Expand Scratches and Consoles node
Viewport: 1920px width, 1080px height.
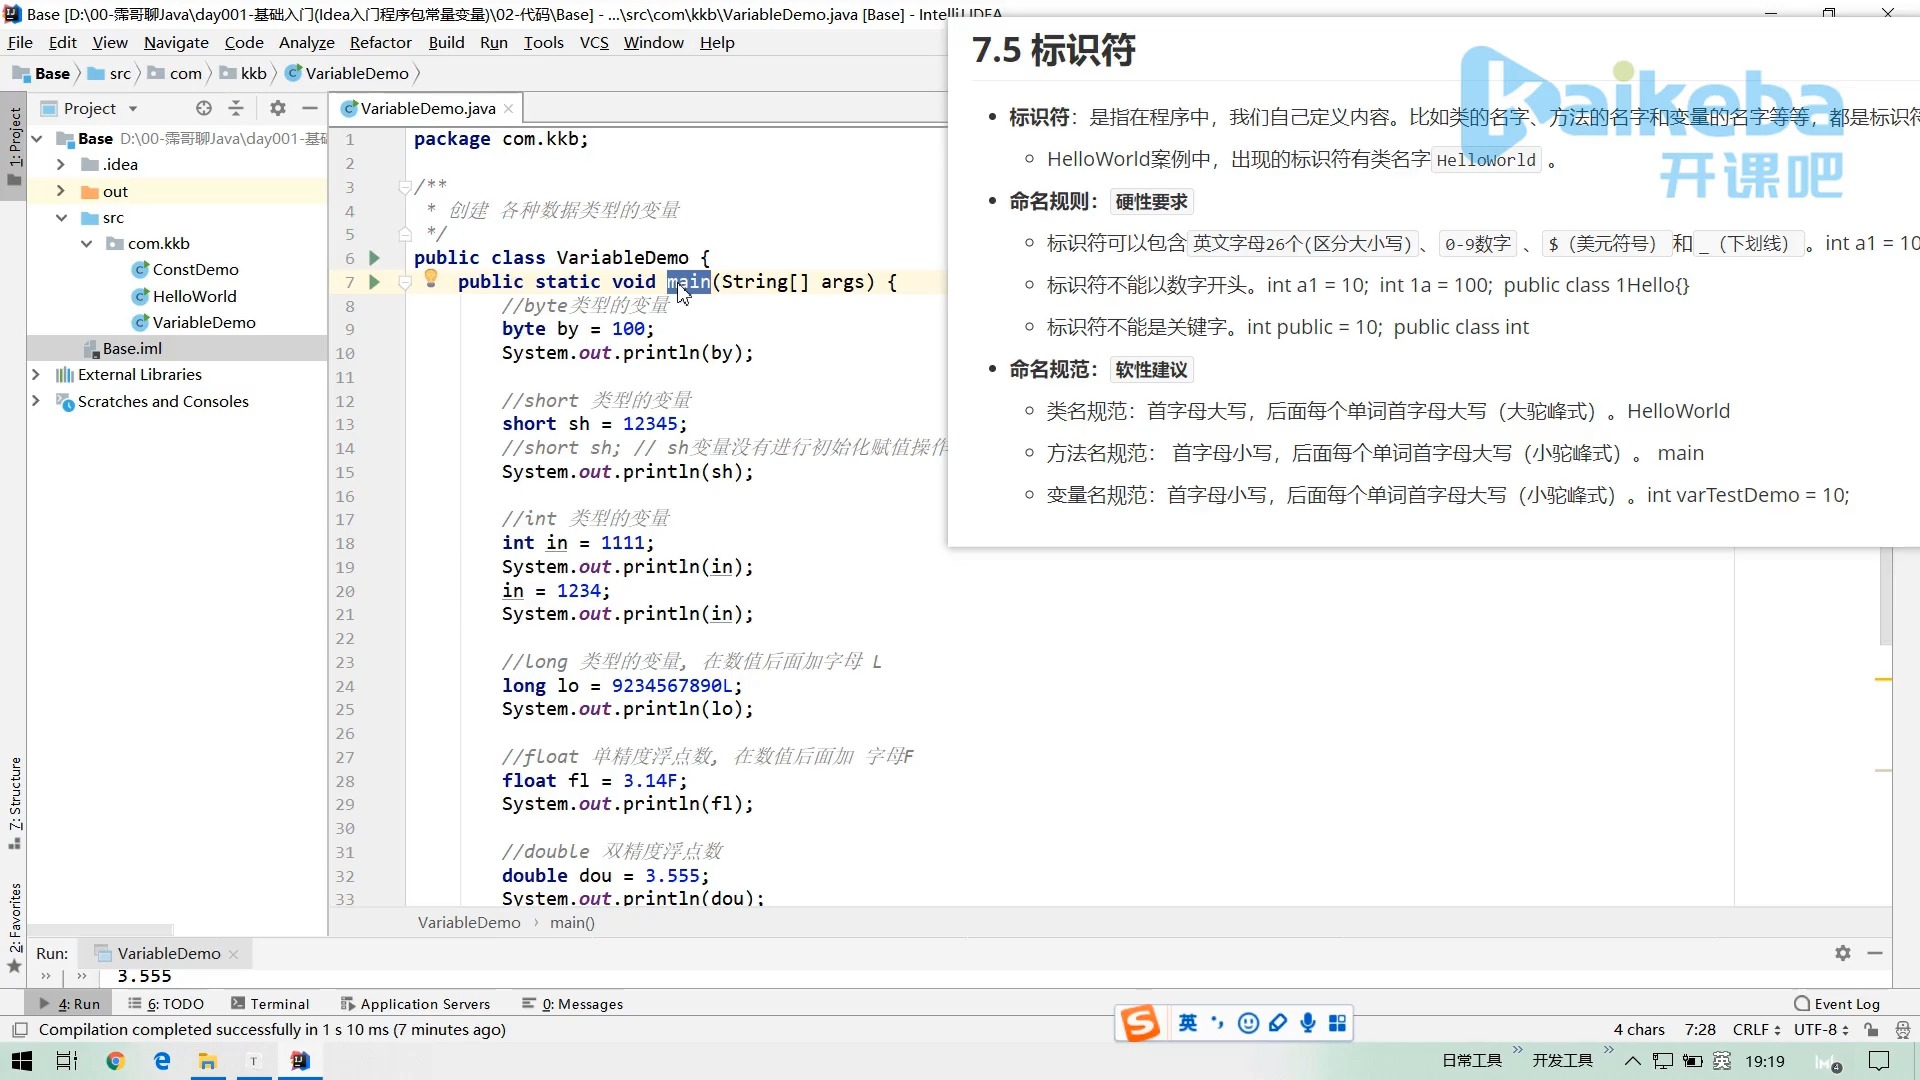[36, 401]
